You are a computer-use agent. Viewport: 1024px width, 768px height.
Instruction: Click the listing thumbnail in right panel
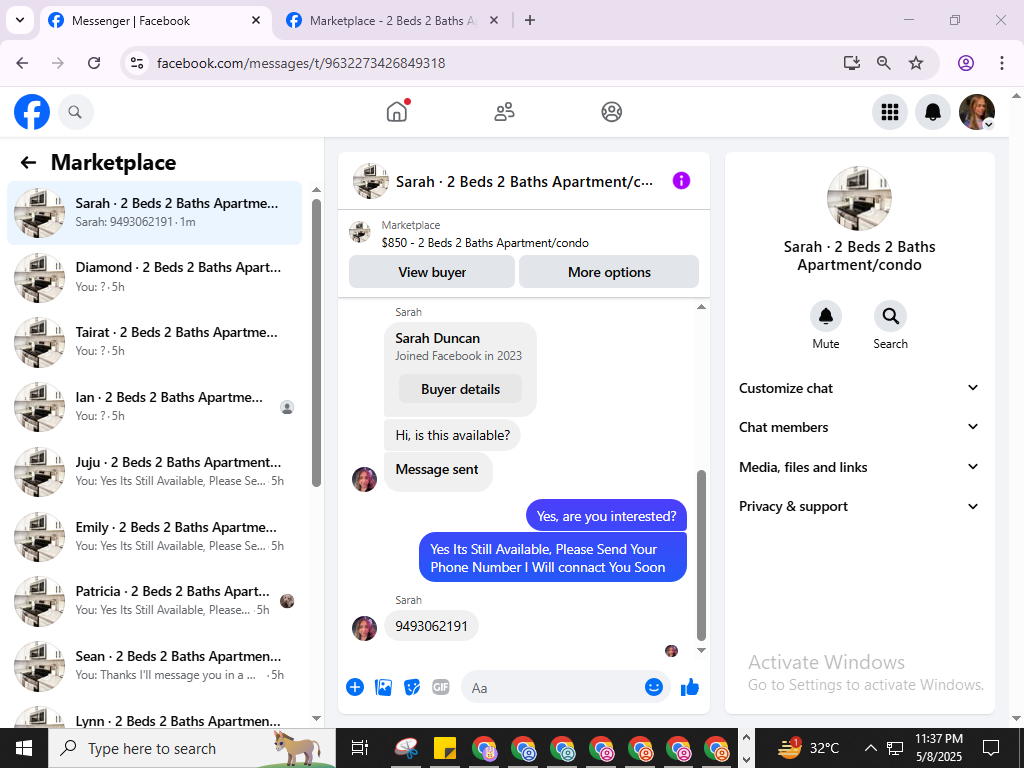(x=859, y=199)
